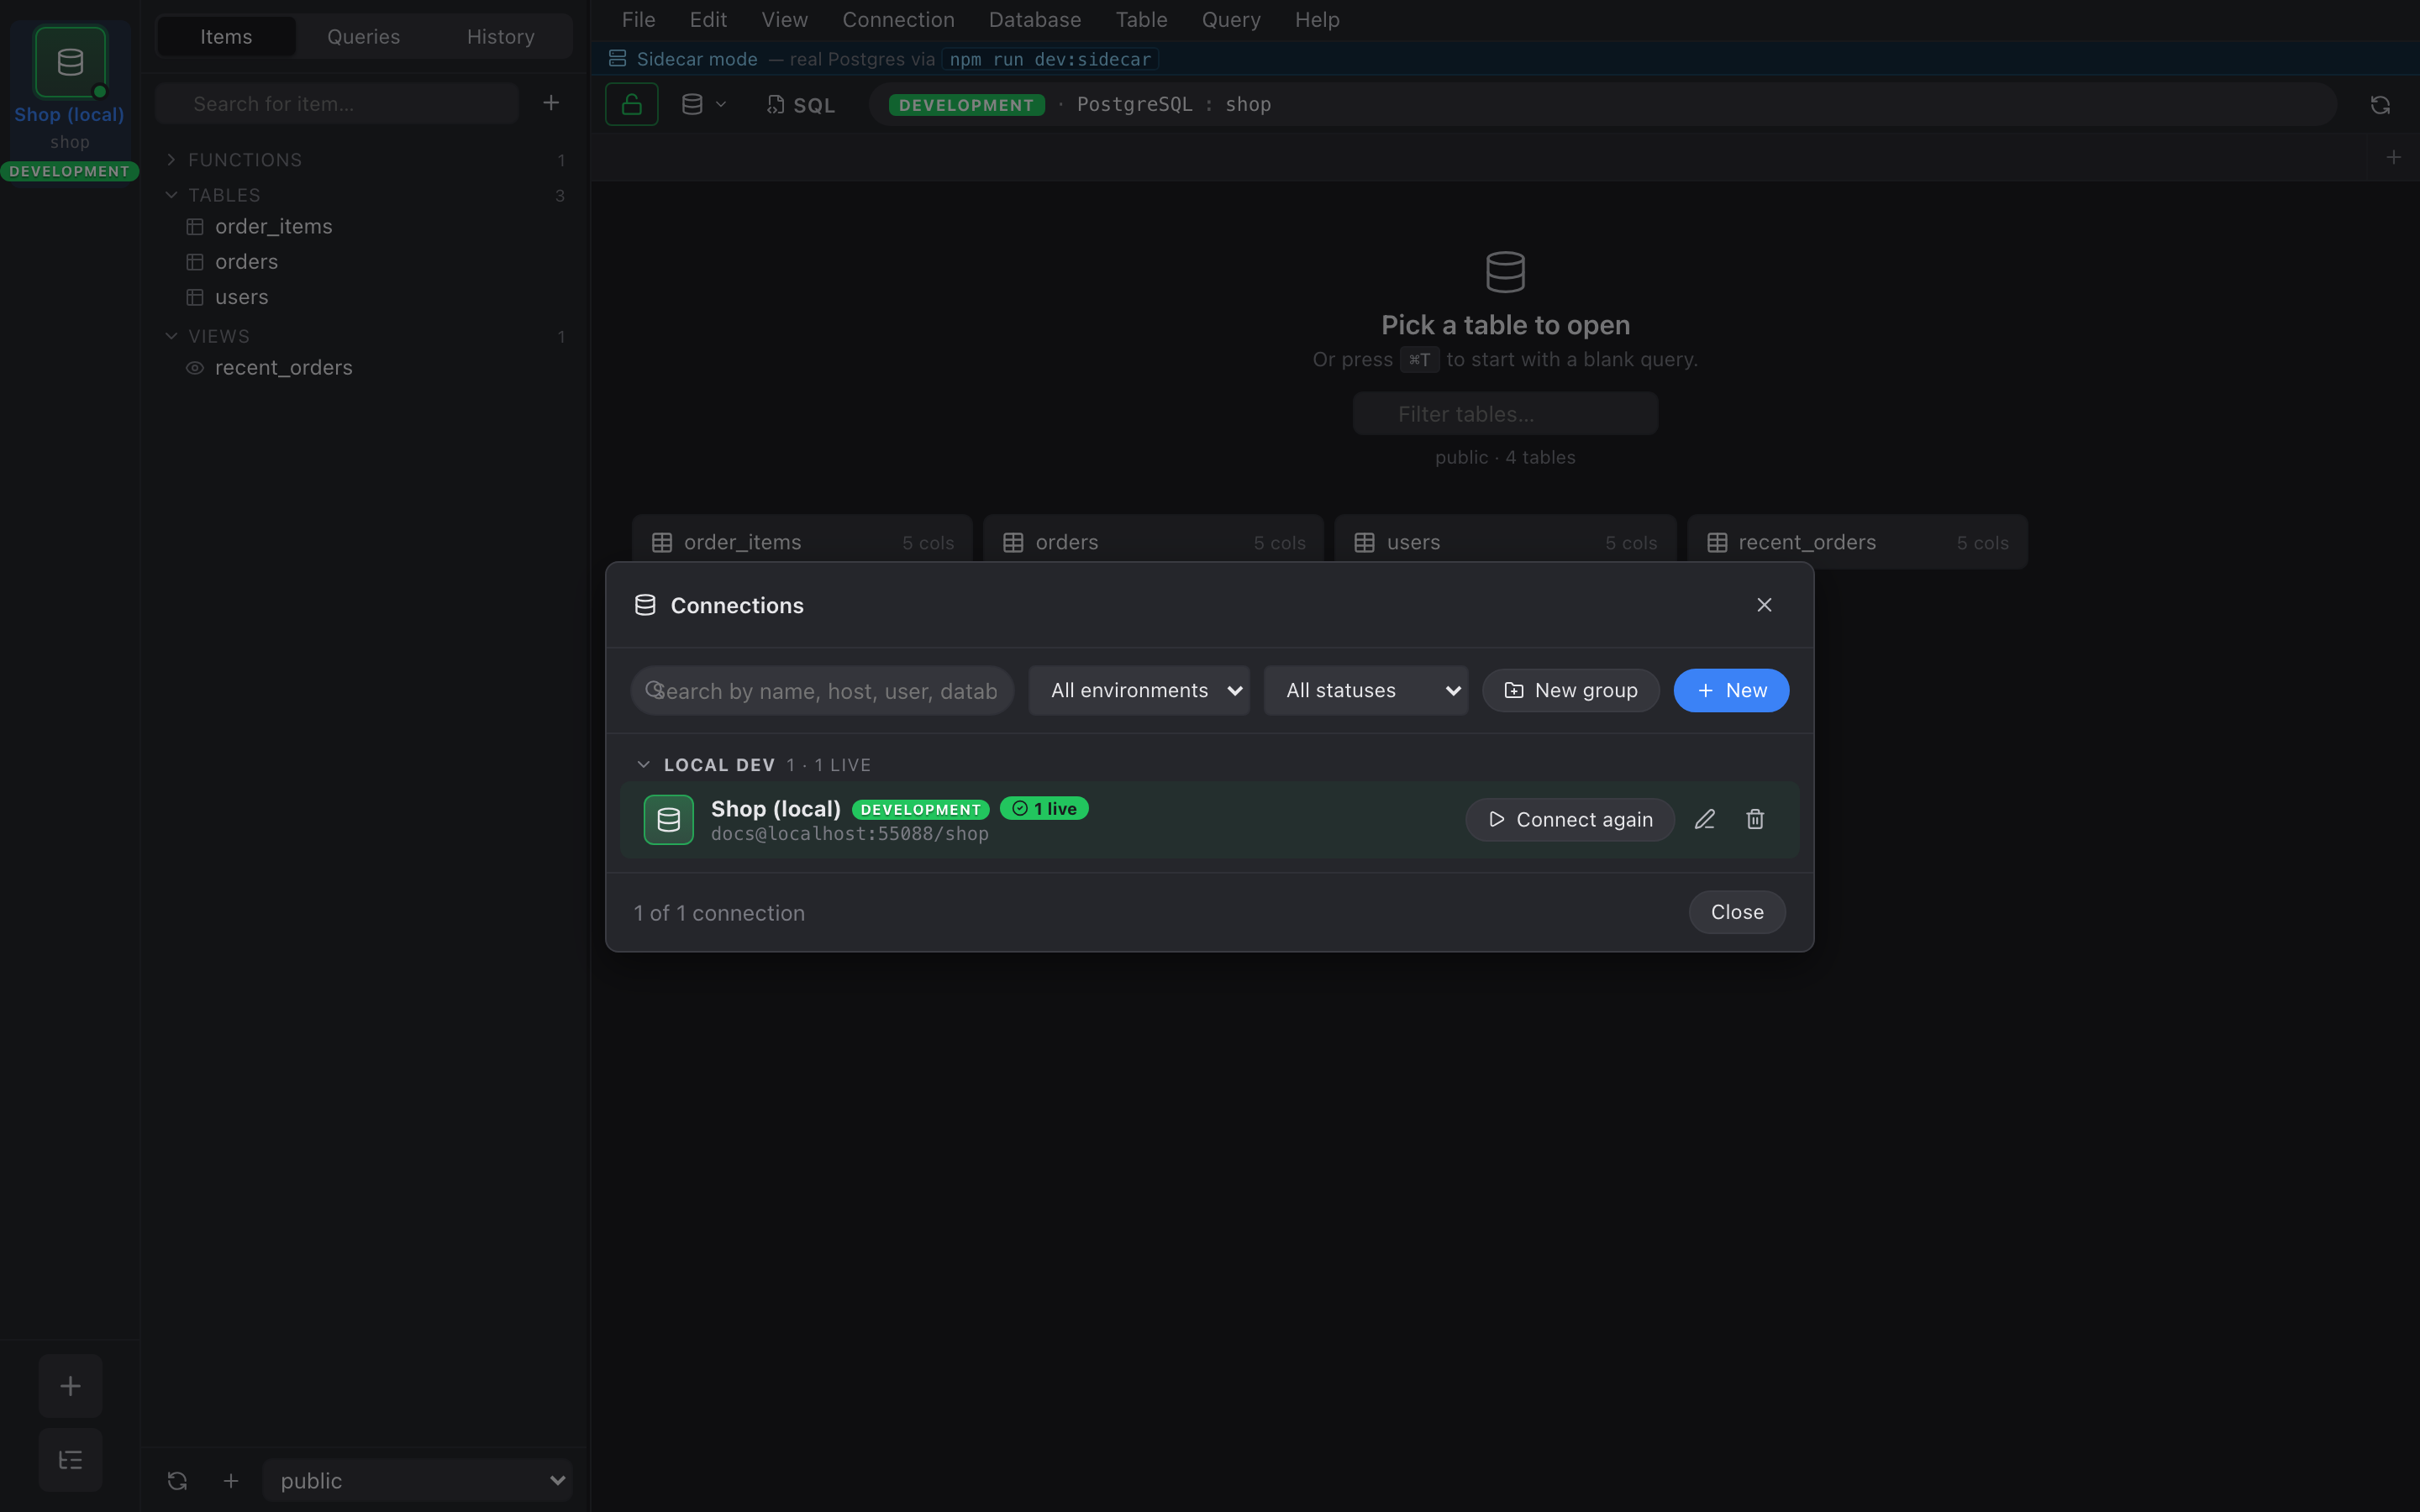Screen dimensions: 2420x1512
Task: Click the Sidecar mode banner icon
Action: click(x=618, y=59)
